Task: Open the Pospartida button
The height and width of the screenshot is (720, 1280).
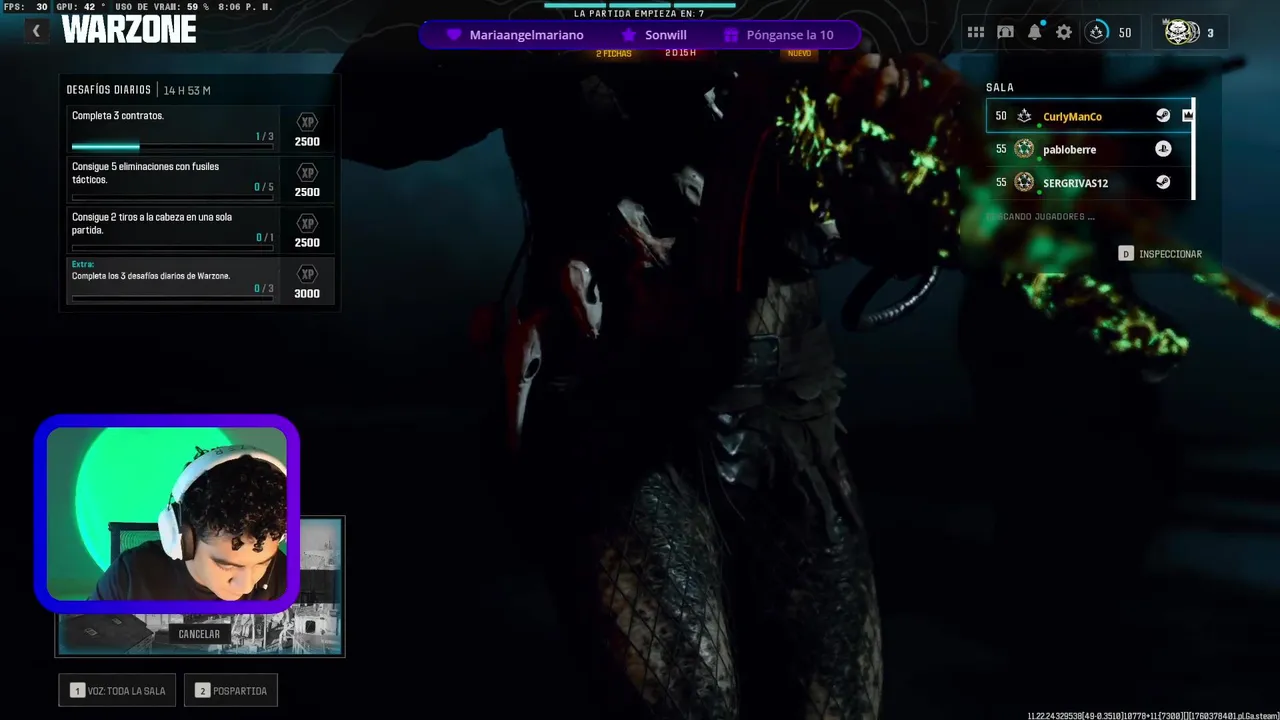Action: [x=231, y=690]
